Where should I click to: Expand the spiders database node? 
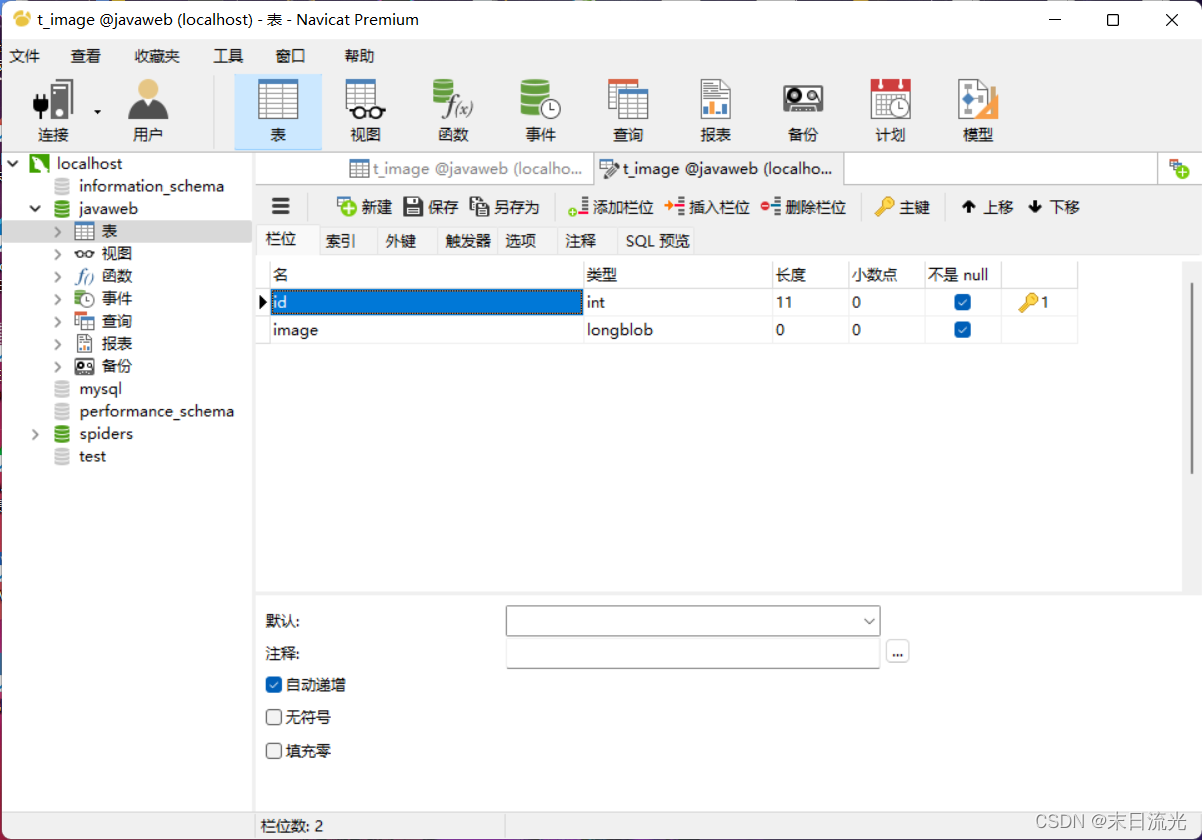35,434
